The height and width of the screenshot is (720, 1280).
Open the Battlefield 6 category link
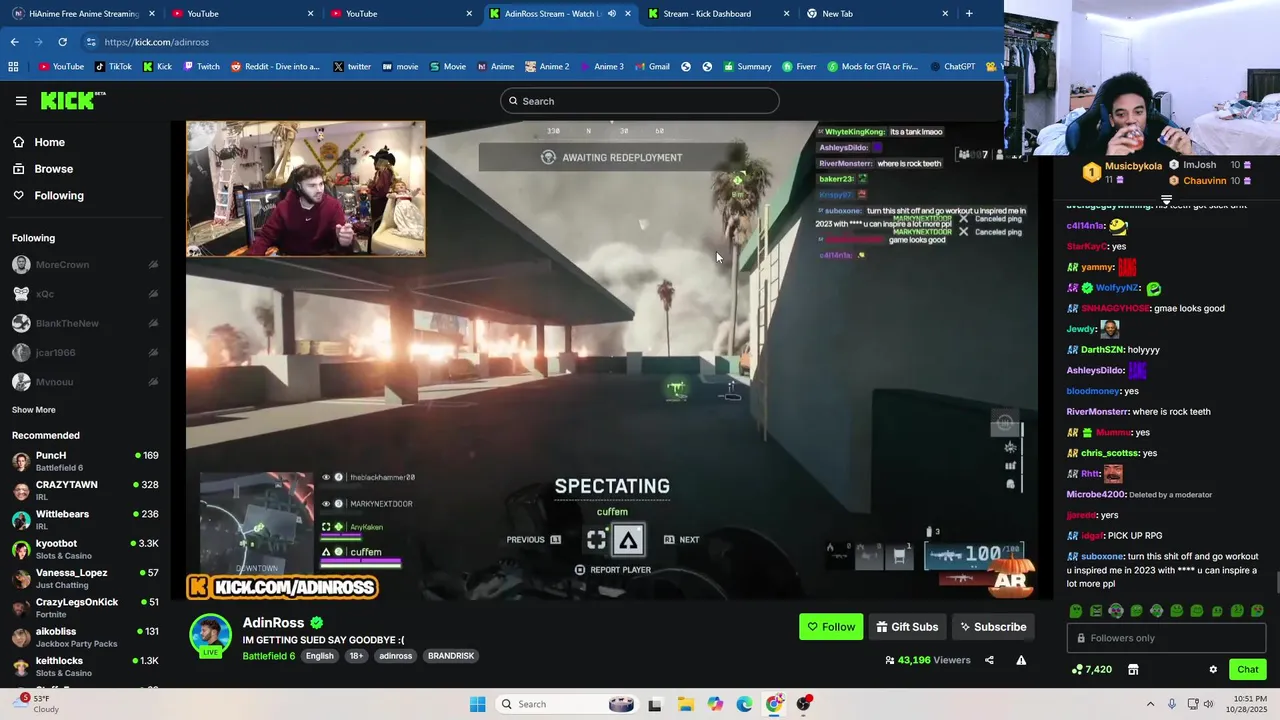click(268, 656)
